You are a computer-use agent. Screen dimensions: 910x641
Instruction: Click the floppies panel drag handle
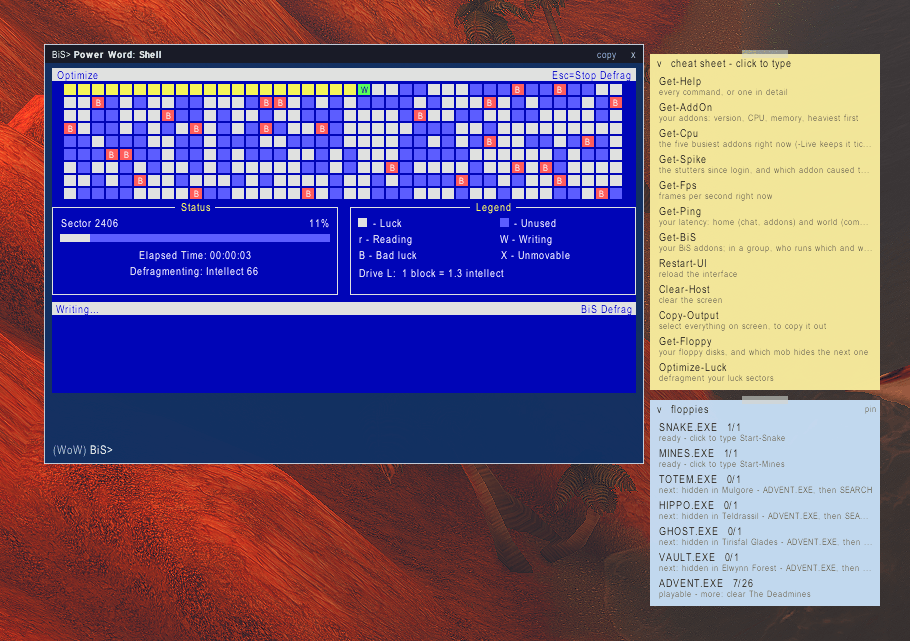(x=765, y=398)
